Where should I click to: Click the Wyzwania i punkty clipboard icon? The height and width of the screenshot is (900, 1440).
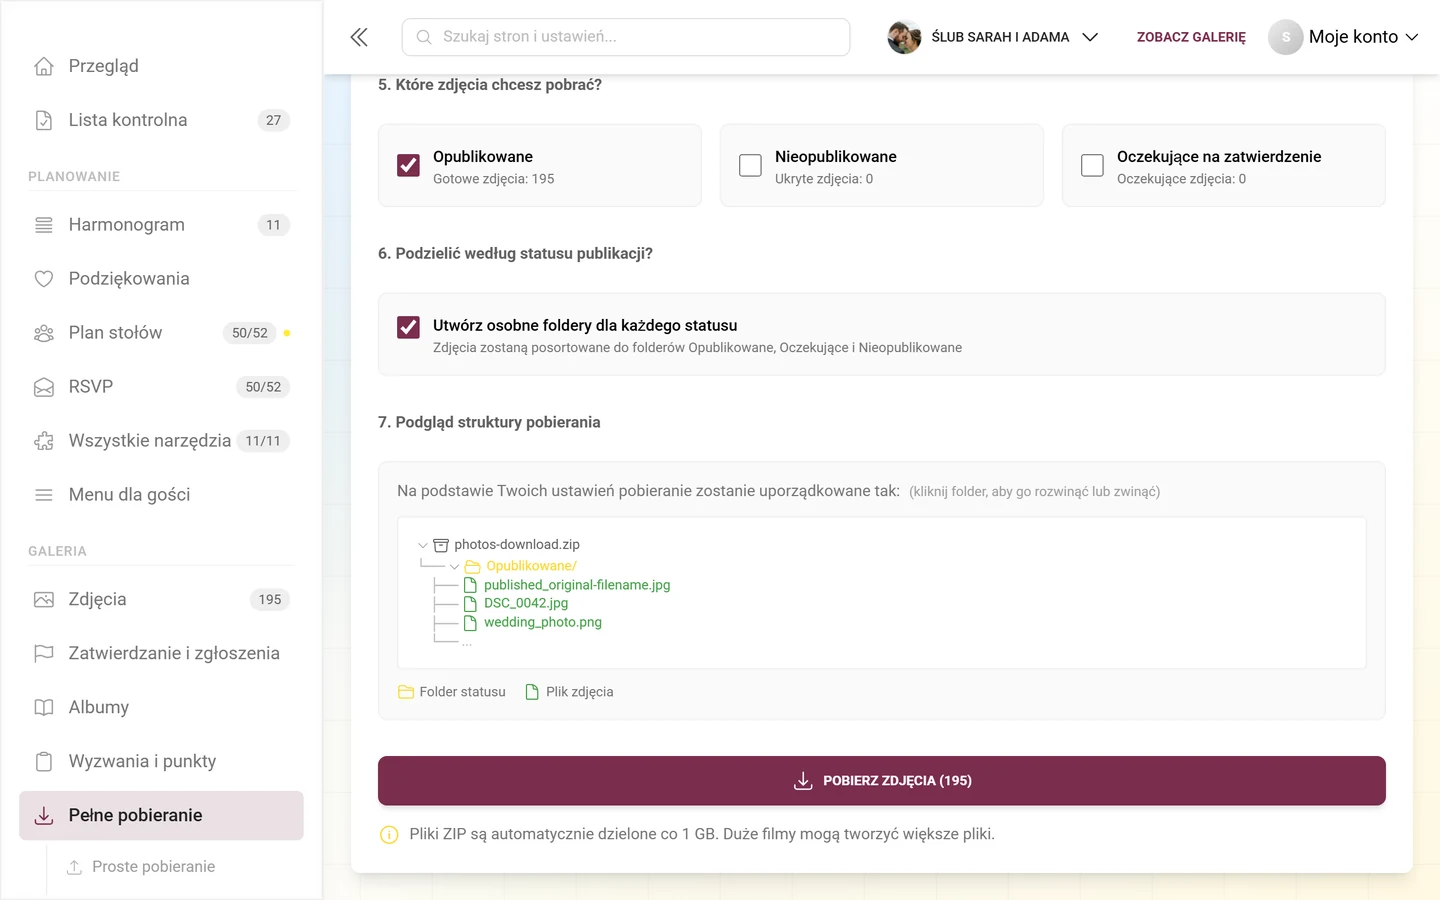(x=44, y=762)
